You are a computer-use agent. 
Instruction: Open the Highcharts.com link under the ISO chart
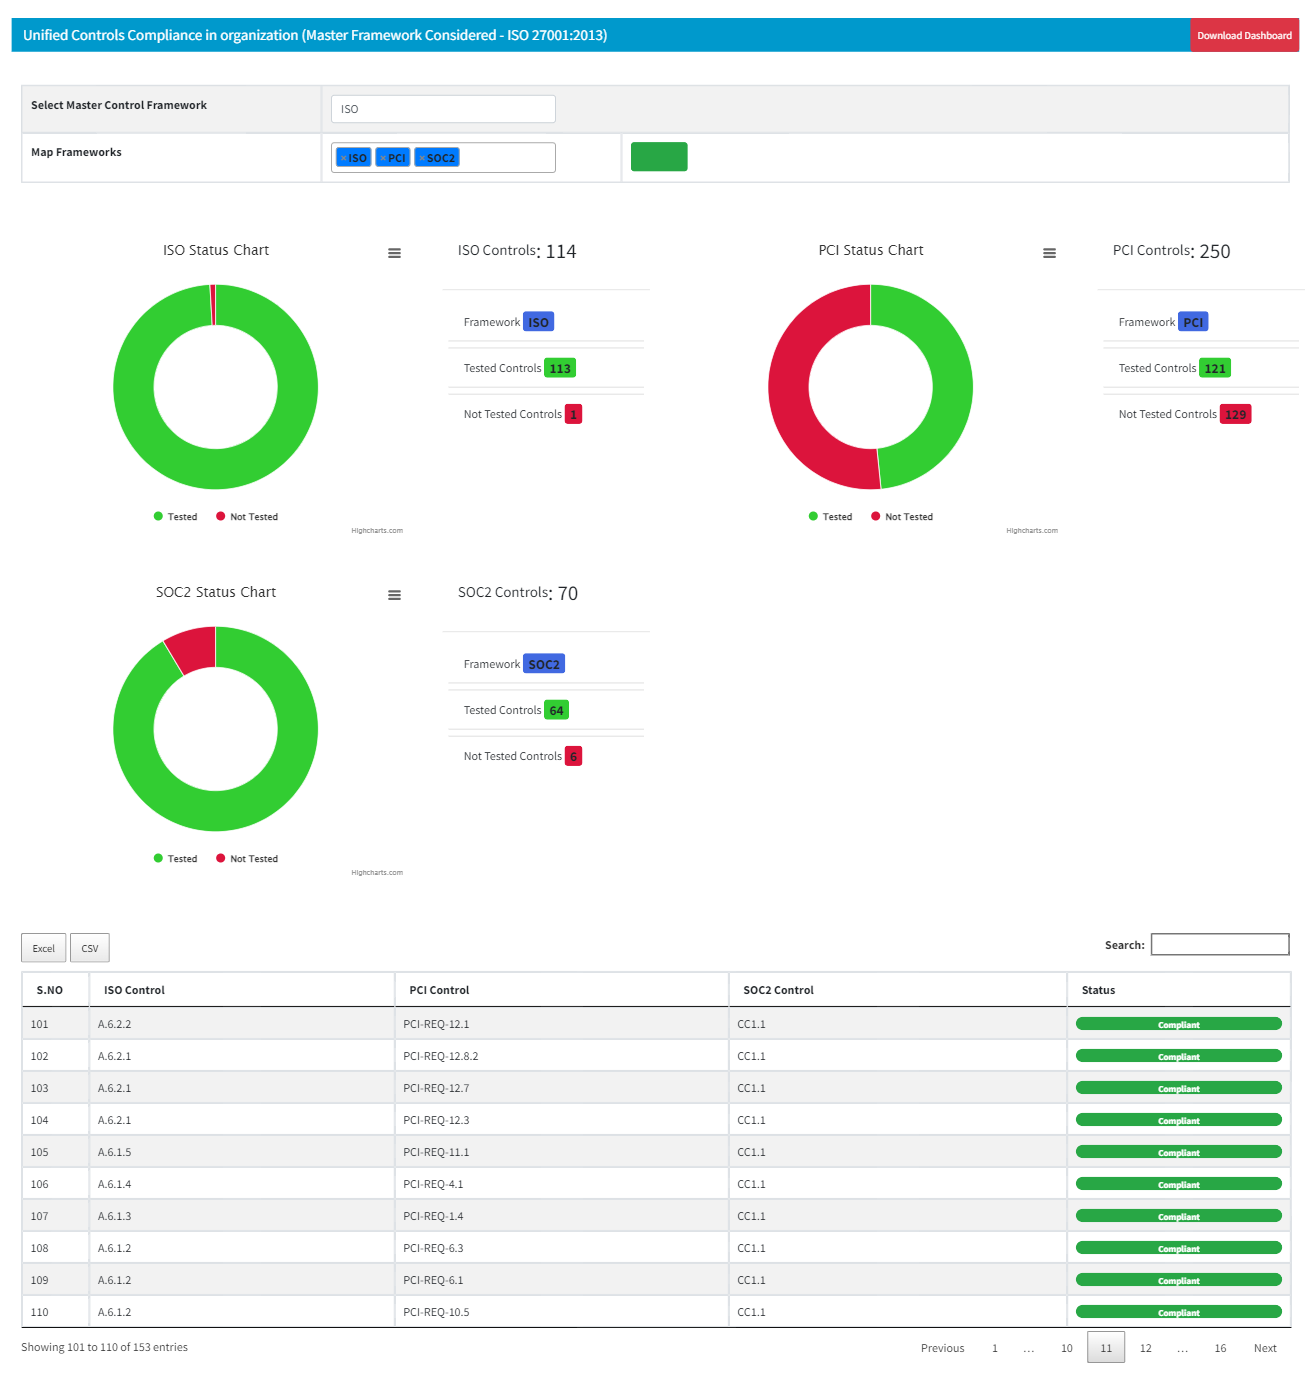click(x=376, y=530)
